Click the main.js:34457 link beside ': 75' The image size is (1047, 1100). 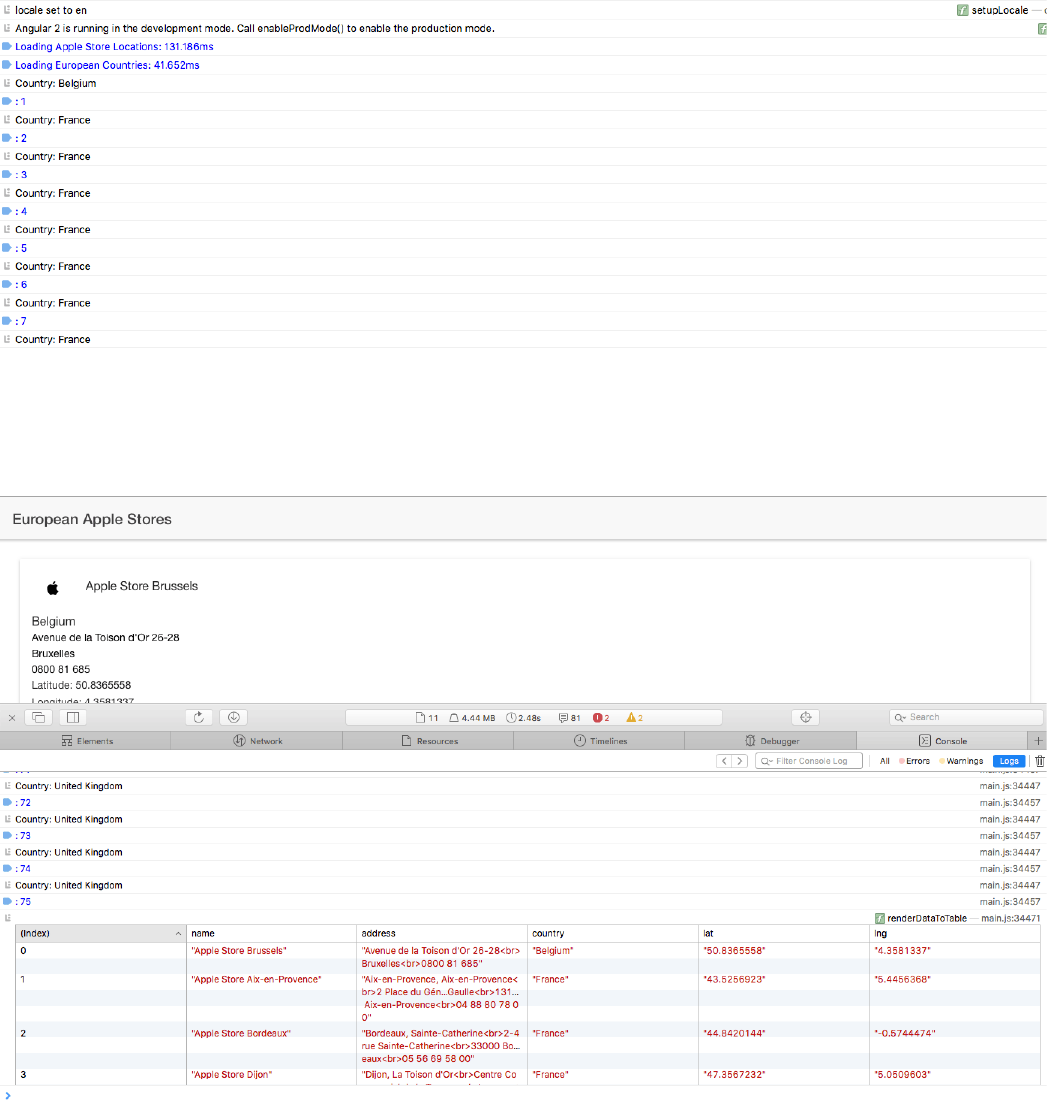1010,901
